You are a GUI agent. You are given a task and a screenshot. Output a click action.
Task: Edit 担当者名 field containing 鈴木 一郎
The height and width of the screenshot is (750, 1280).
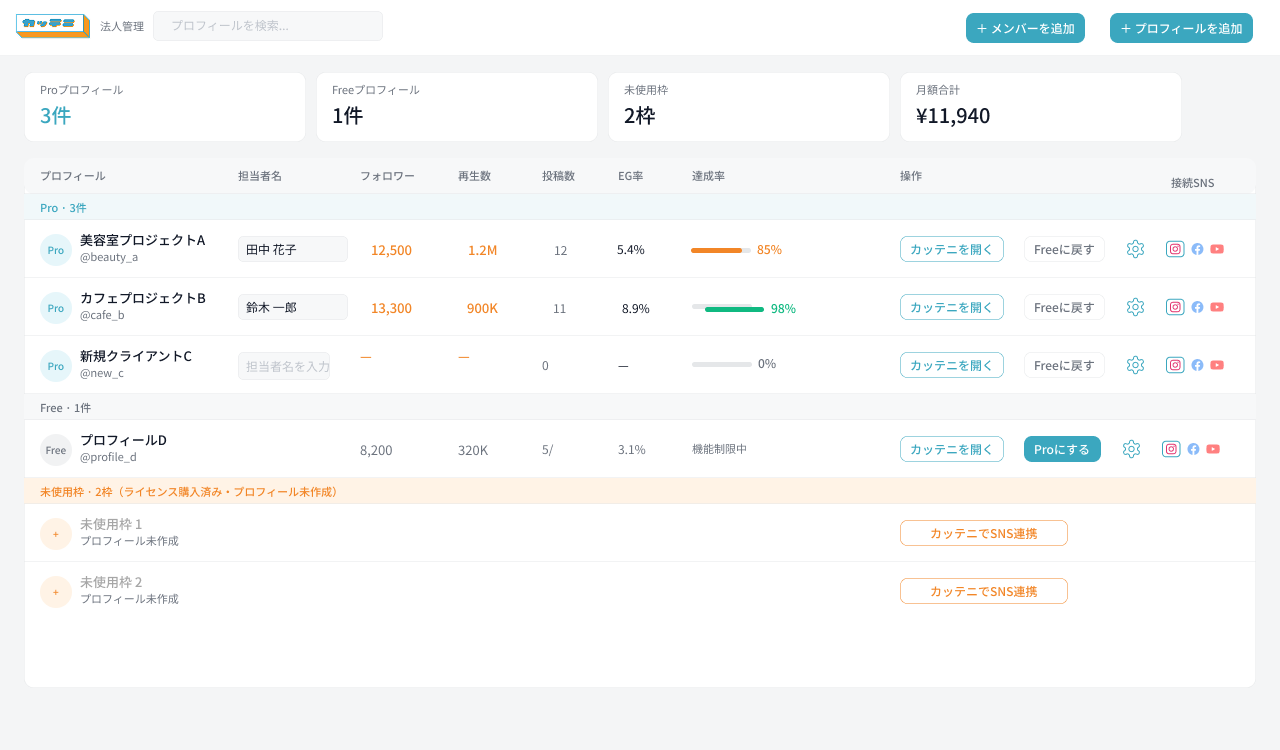pos(293,307)
